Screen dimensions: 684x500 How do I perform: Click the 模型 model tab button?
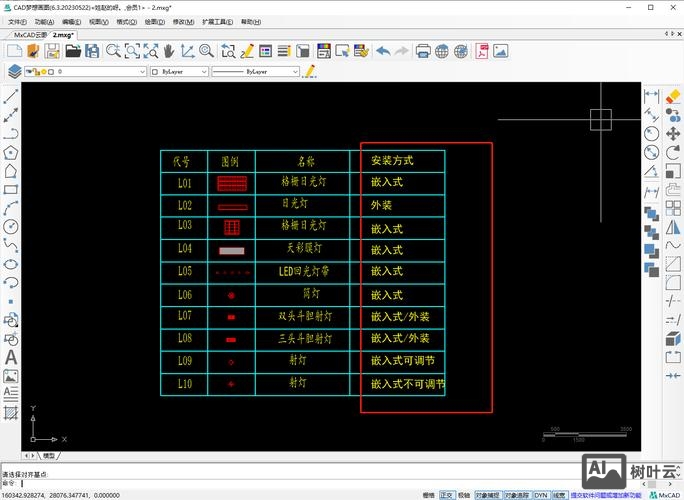coord(48,454)
